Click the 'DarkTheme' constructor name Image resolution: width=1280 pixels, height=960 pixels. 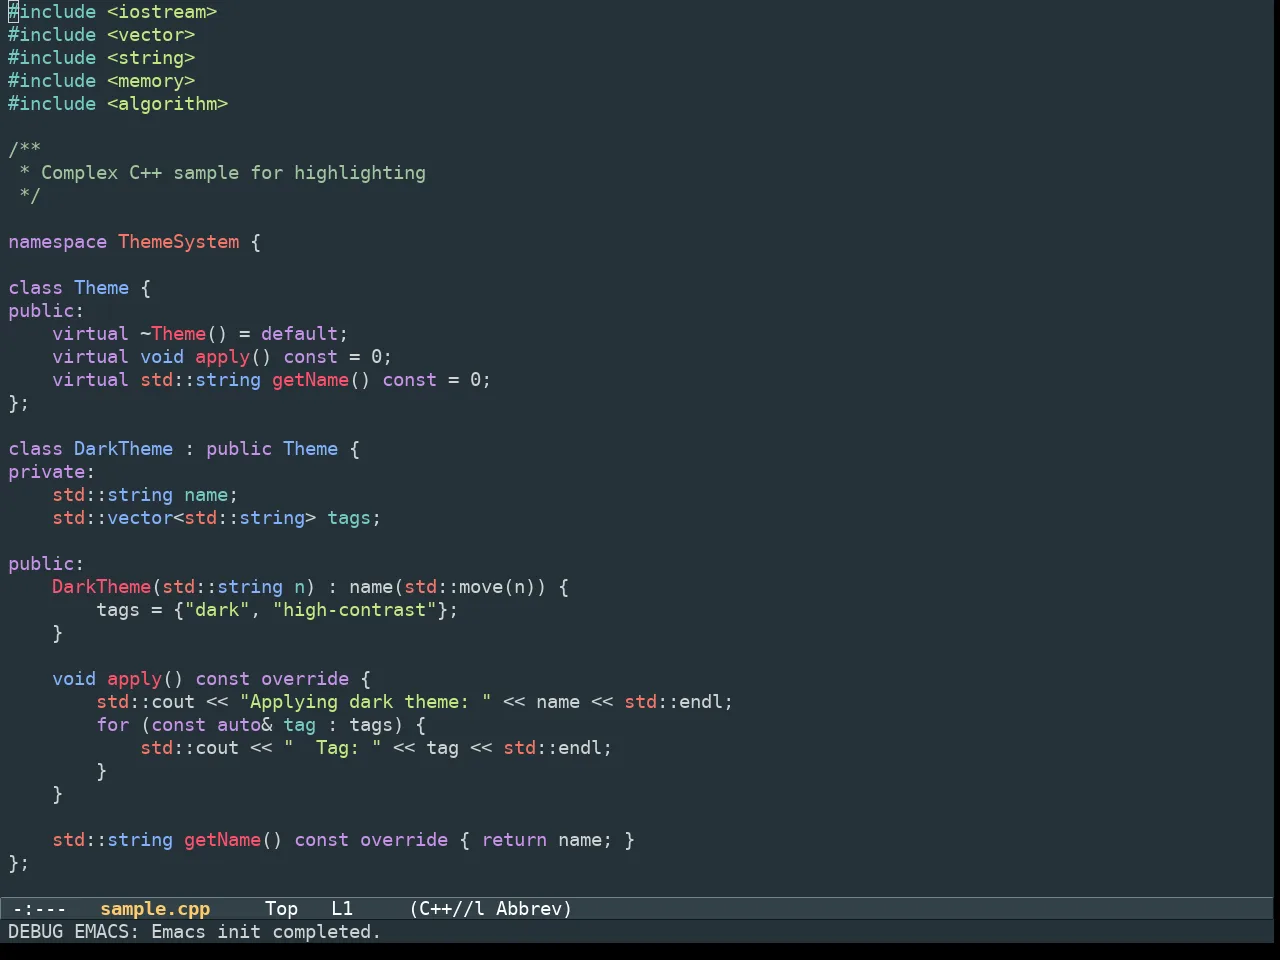(x=102, y=587)
